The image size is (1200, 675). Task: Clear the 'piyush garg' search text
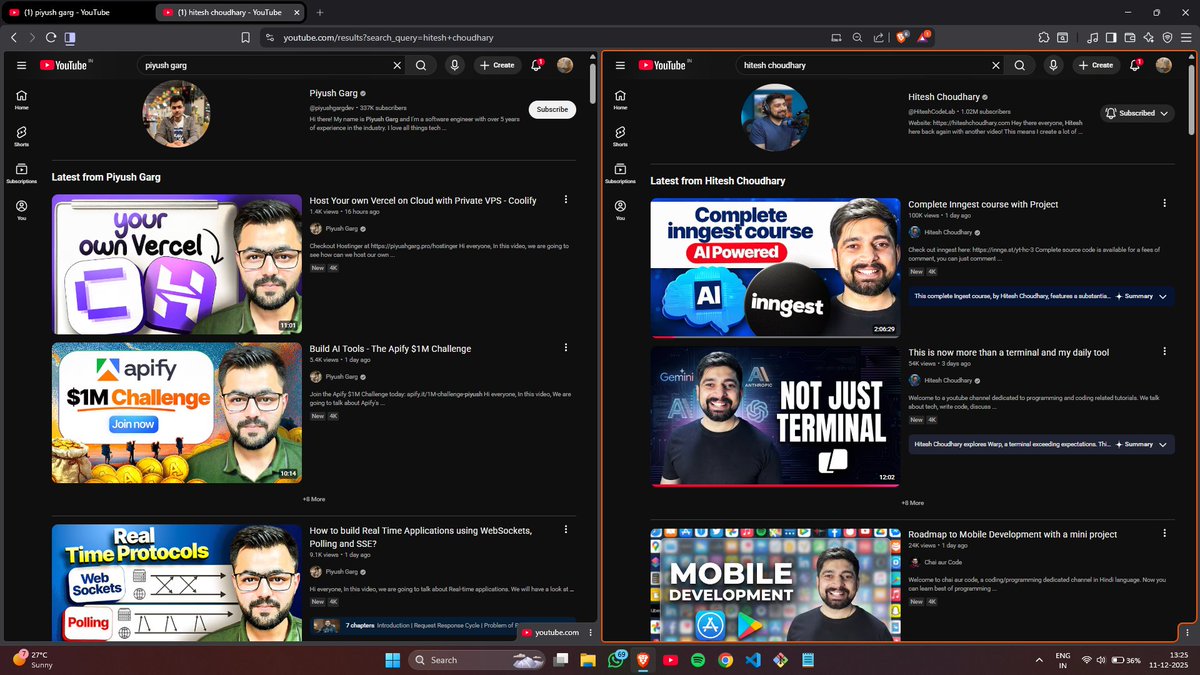coord(397,65)
